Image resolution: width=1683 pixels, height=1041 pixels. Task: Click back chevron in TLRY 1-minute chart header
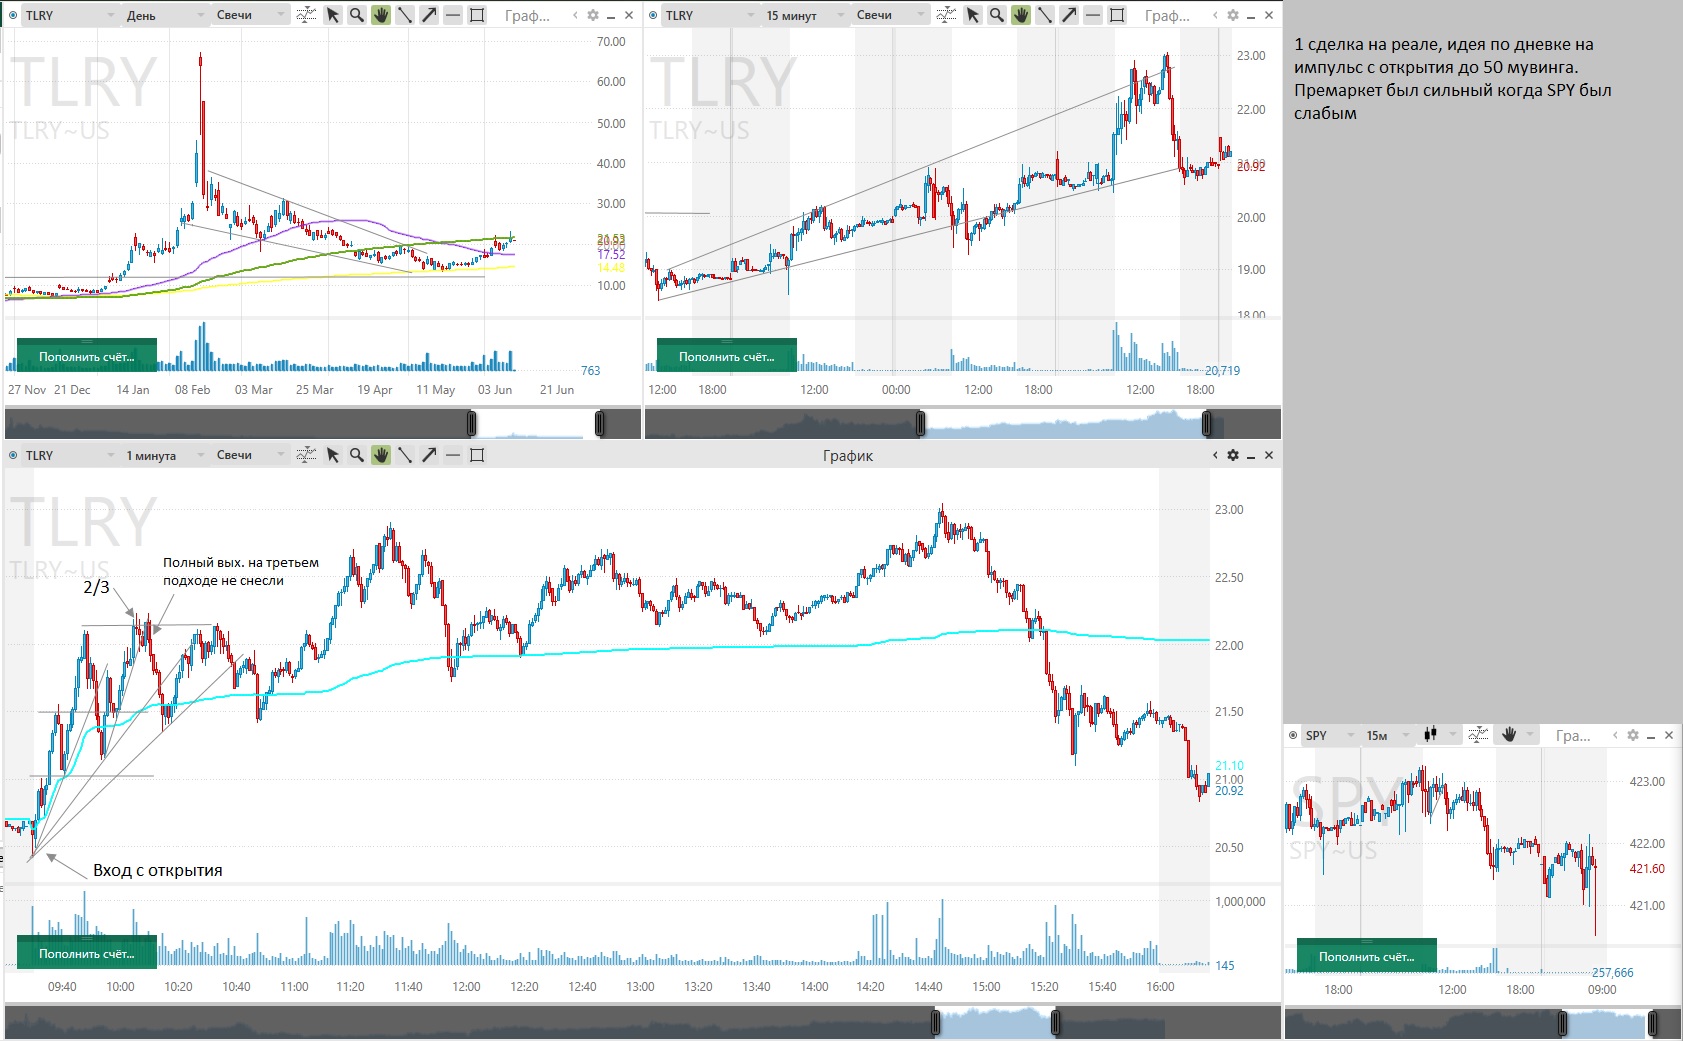(1215, 455)
